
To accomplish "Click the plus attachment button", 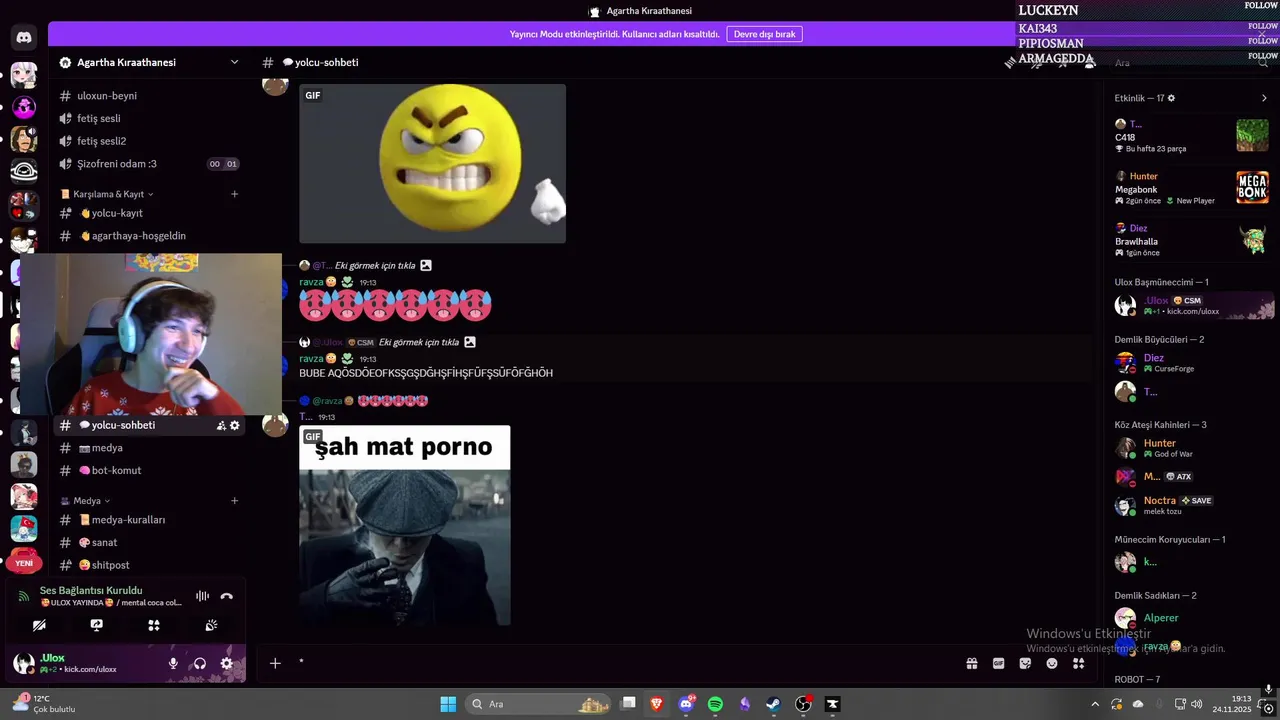I will [x=275, y=663].
